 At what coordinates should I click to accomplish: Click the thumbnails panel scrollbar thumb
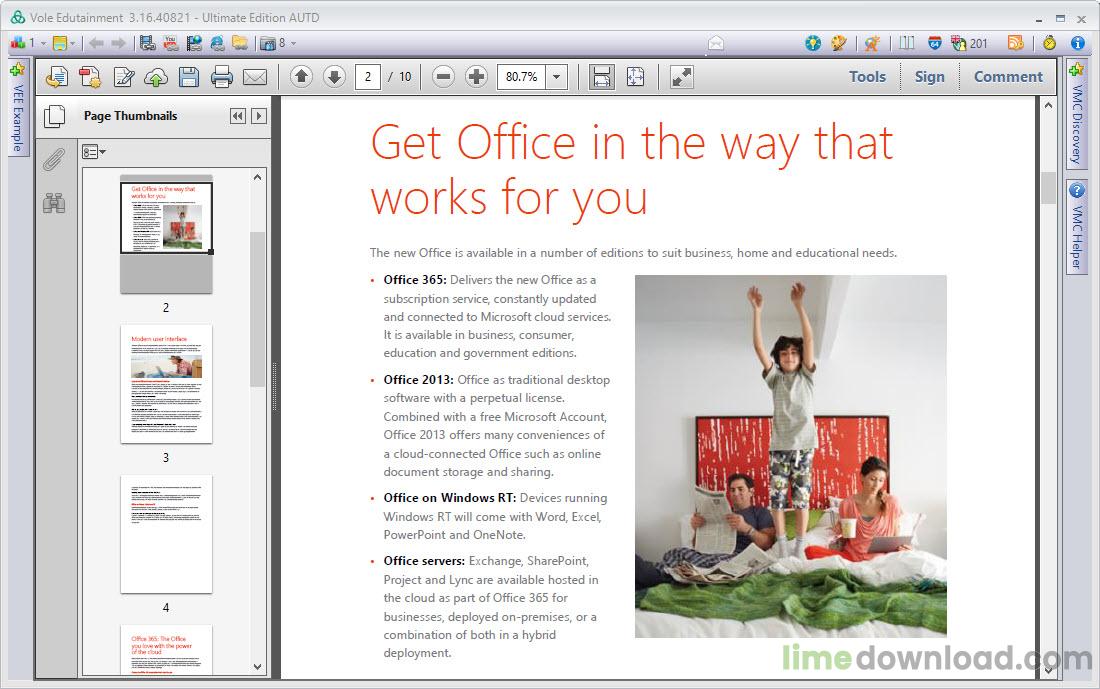(x=257, y=309)
